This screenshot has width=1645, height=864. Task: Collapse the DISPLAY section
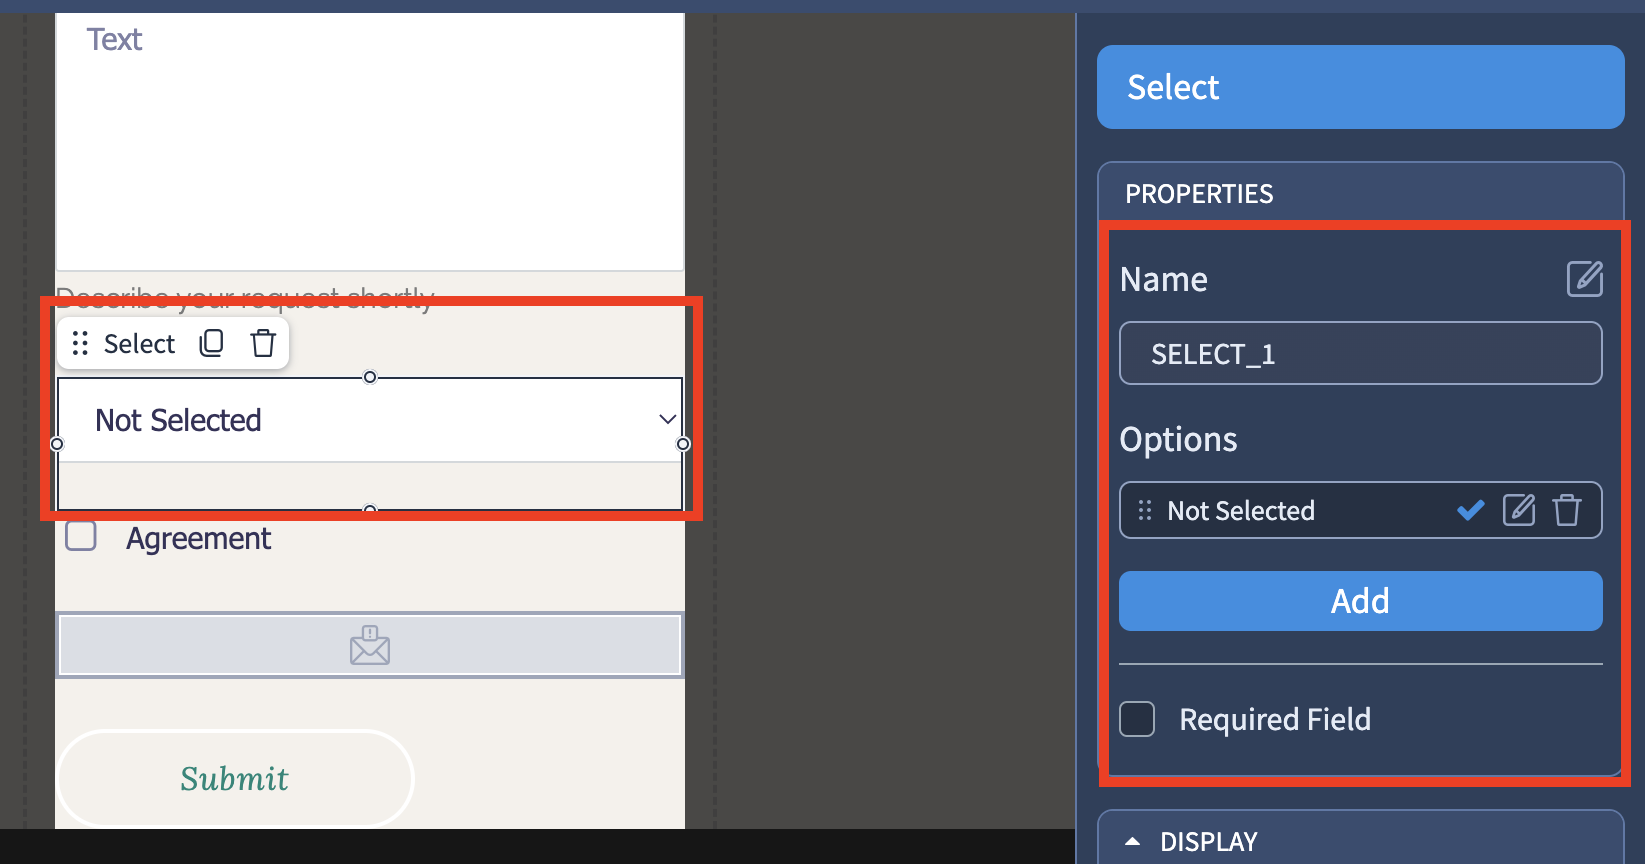(x=1132, y=841)
